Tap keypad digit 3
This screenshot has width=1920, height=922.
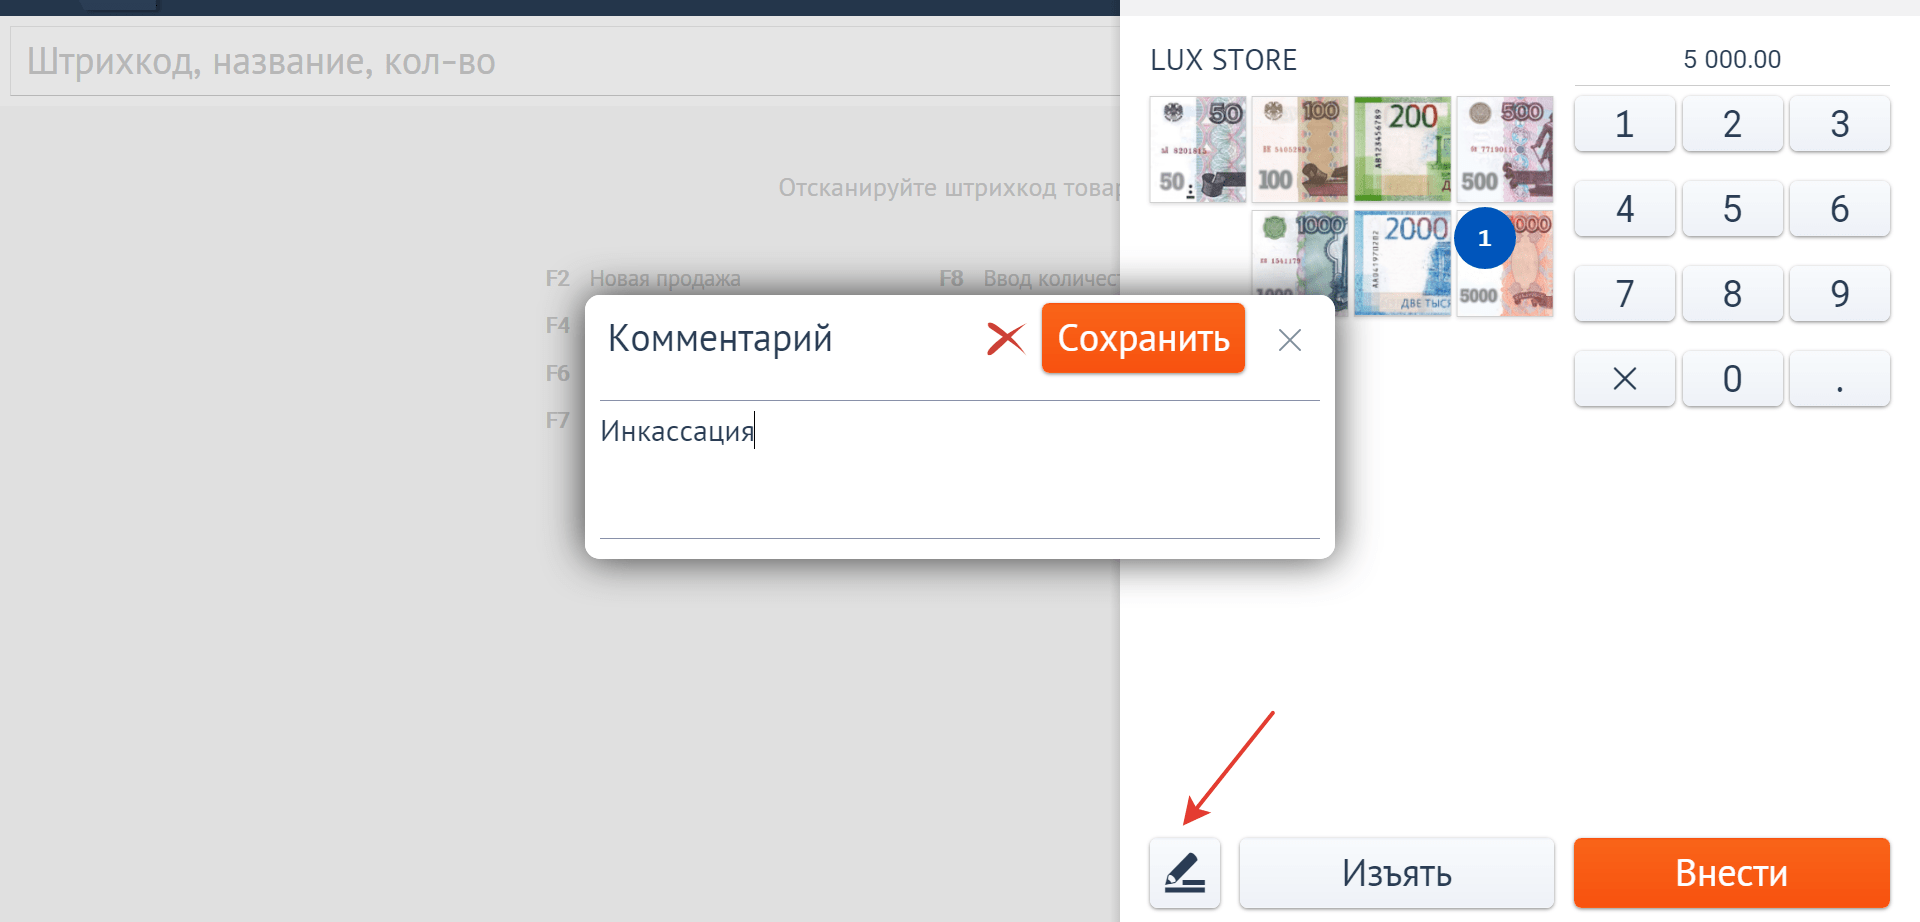[x=1839, y=124]
